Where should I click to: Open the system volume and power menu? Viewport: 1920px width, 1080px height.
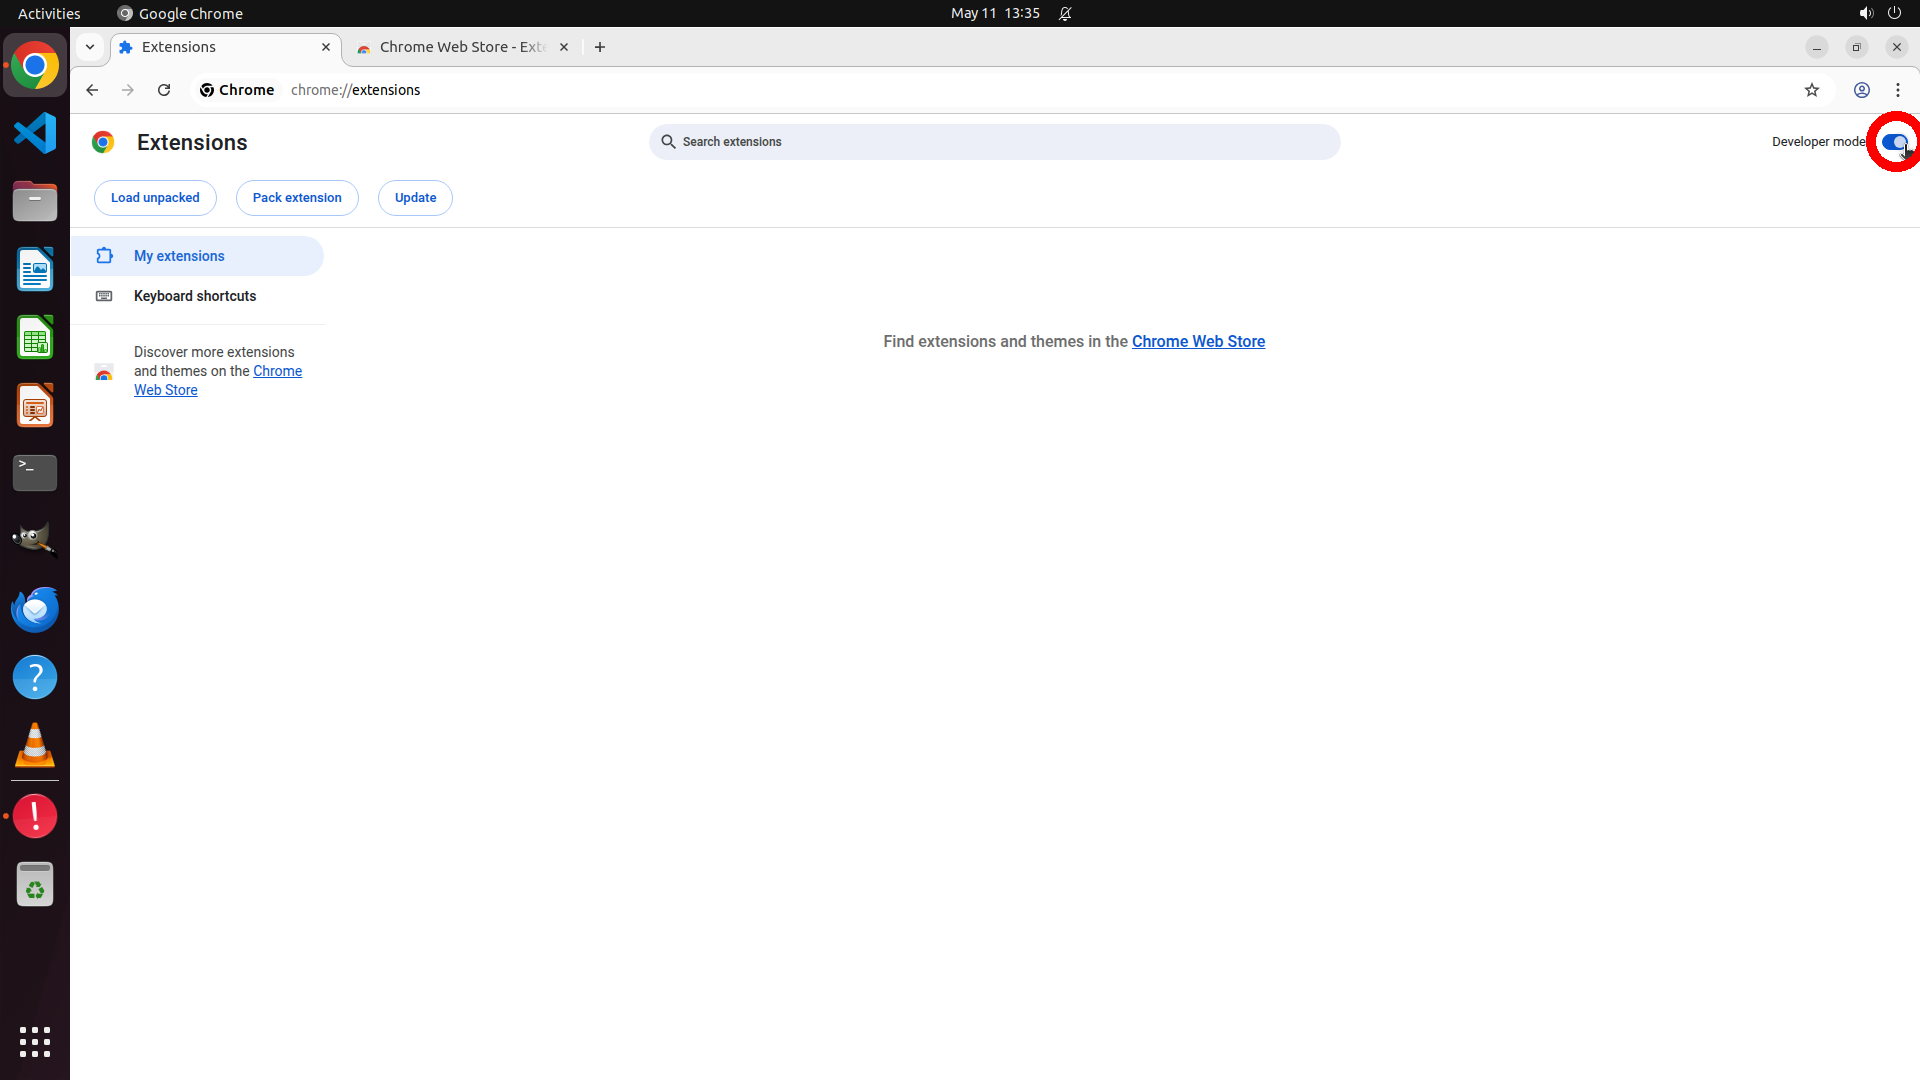point(1879,13)
